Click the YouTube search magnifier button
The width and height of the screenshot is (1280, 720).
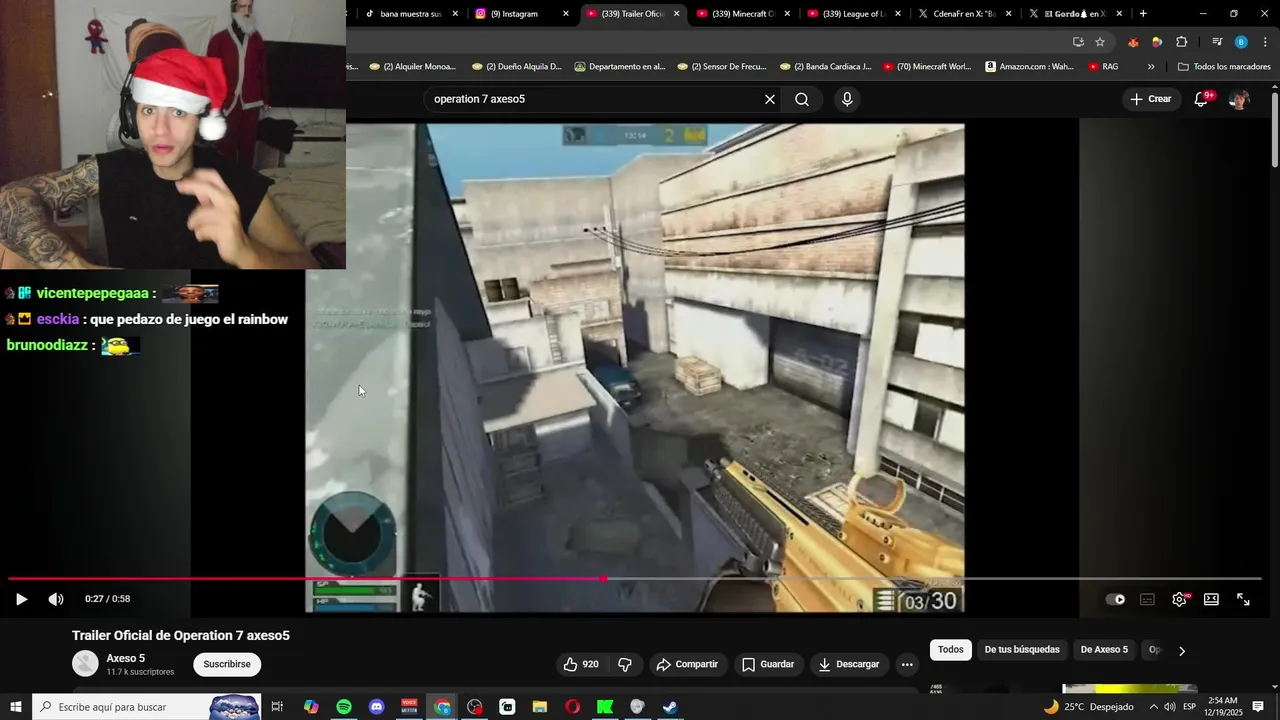[x=802, y=99]
